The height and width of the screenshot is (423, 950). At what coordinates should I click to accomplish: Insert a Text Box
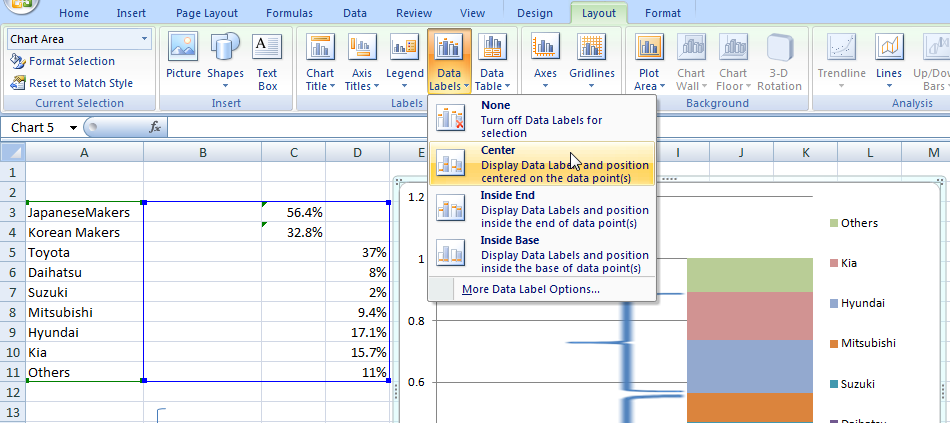click(267, 62)
